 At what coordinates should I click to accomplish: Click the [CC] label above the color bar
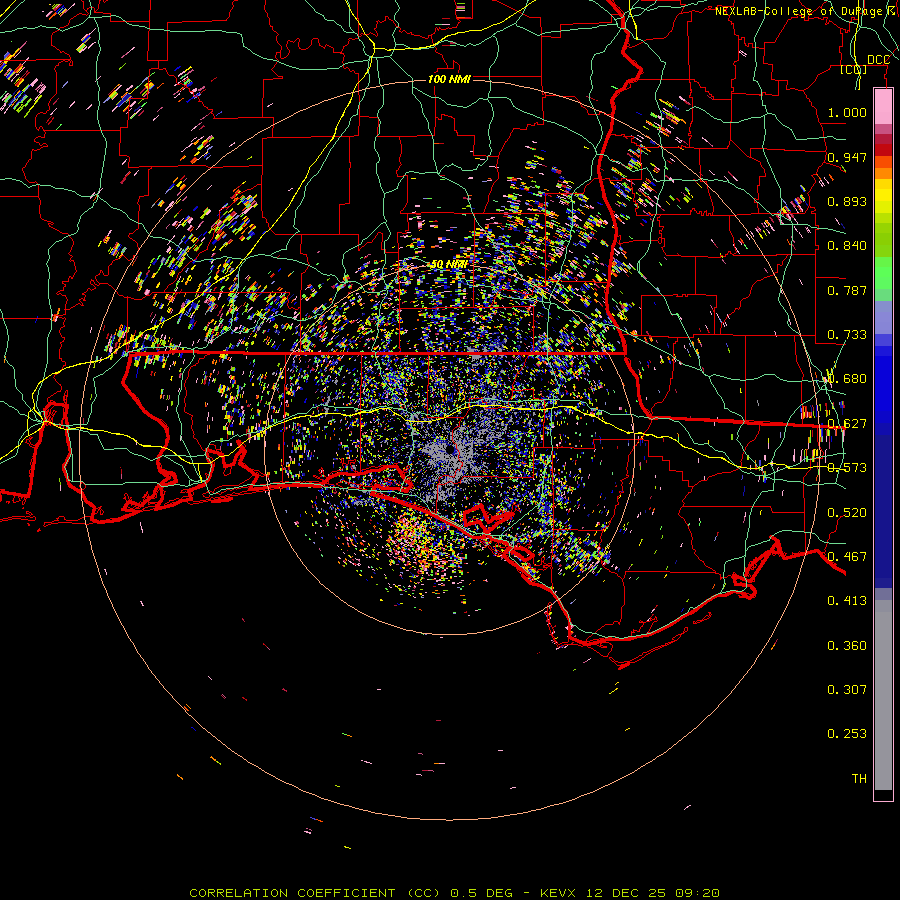(x=854, y=69)
